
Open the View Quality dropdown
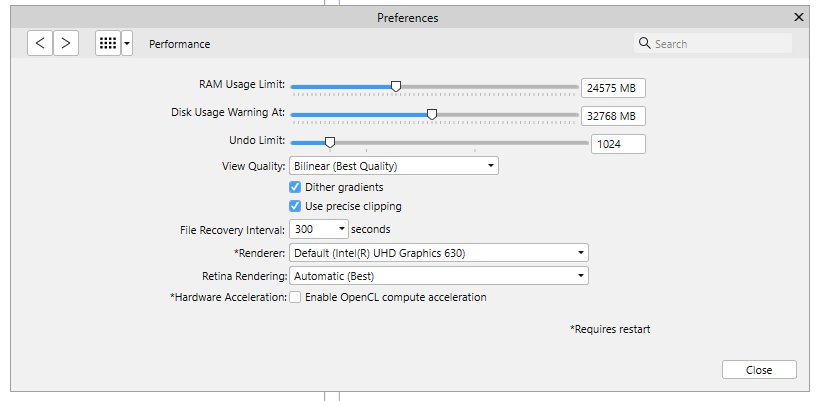[x=394, y=166]
